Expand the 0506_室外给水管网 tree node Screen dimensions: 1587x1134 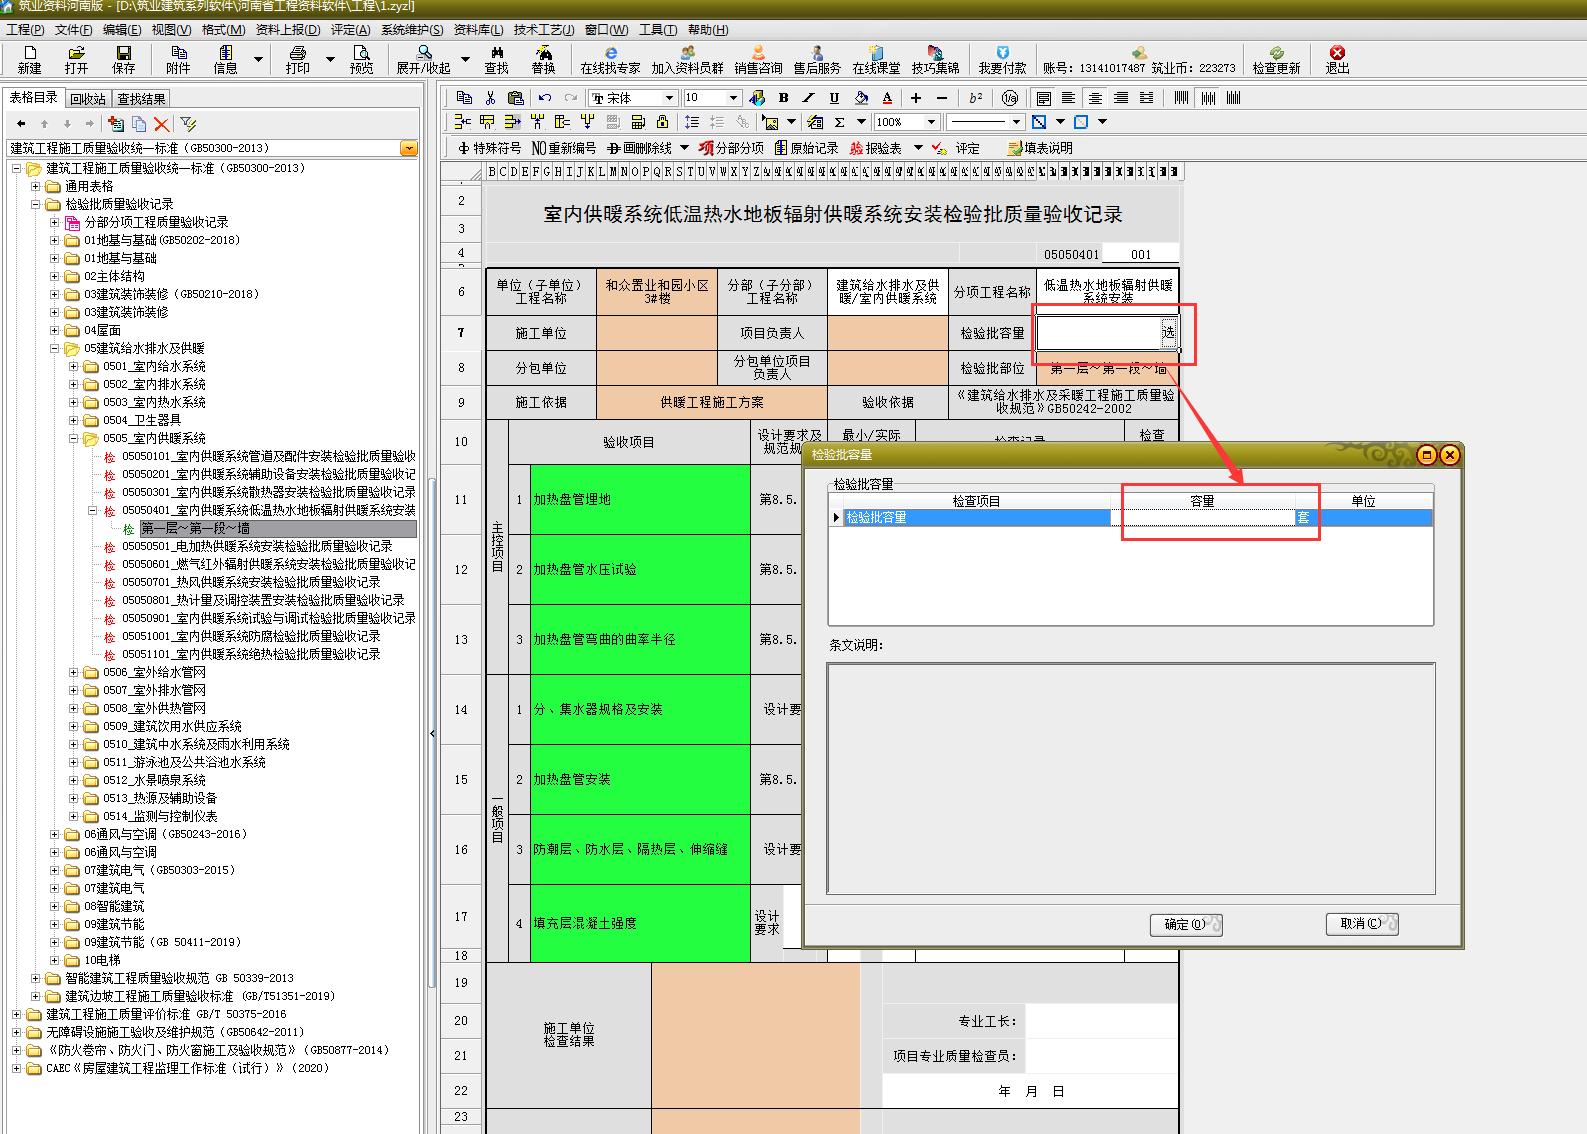(73, 673)
